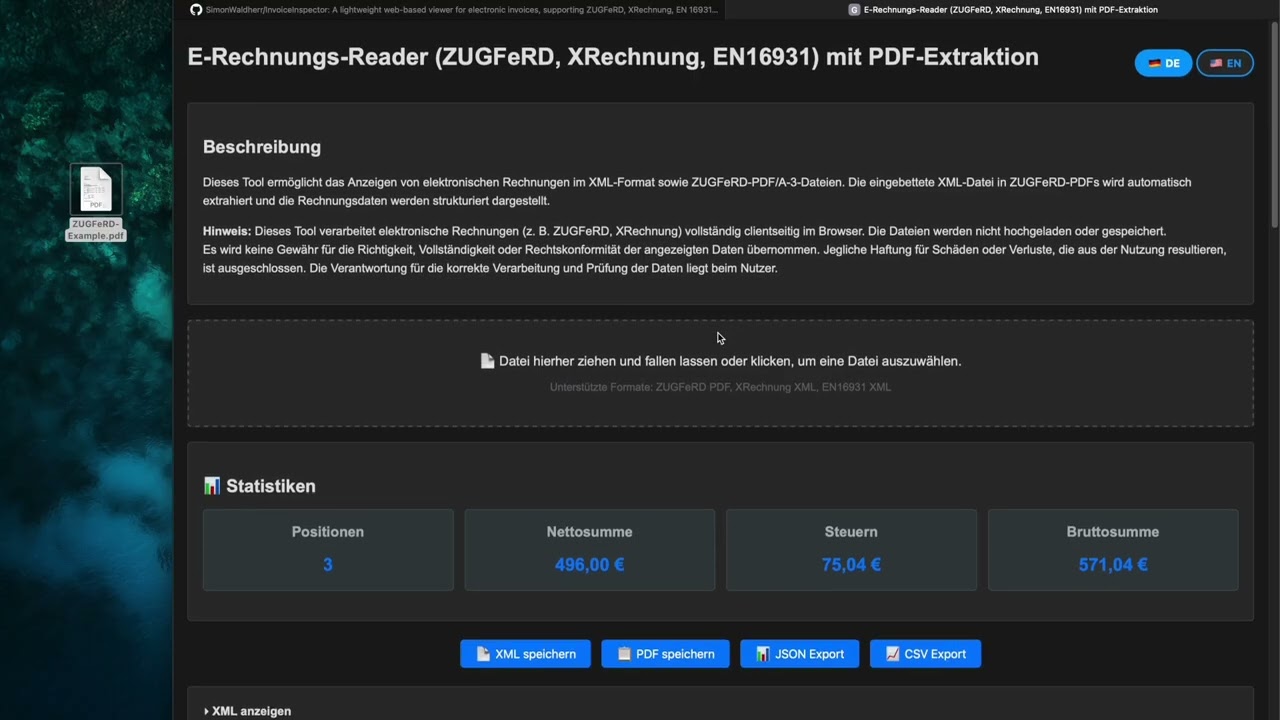This screenshot has height=720, width=1280.
Task: Click the Positionen count value 3
Action: click(x=328, y=565)
